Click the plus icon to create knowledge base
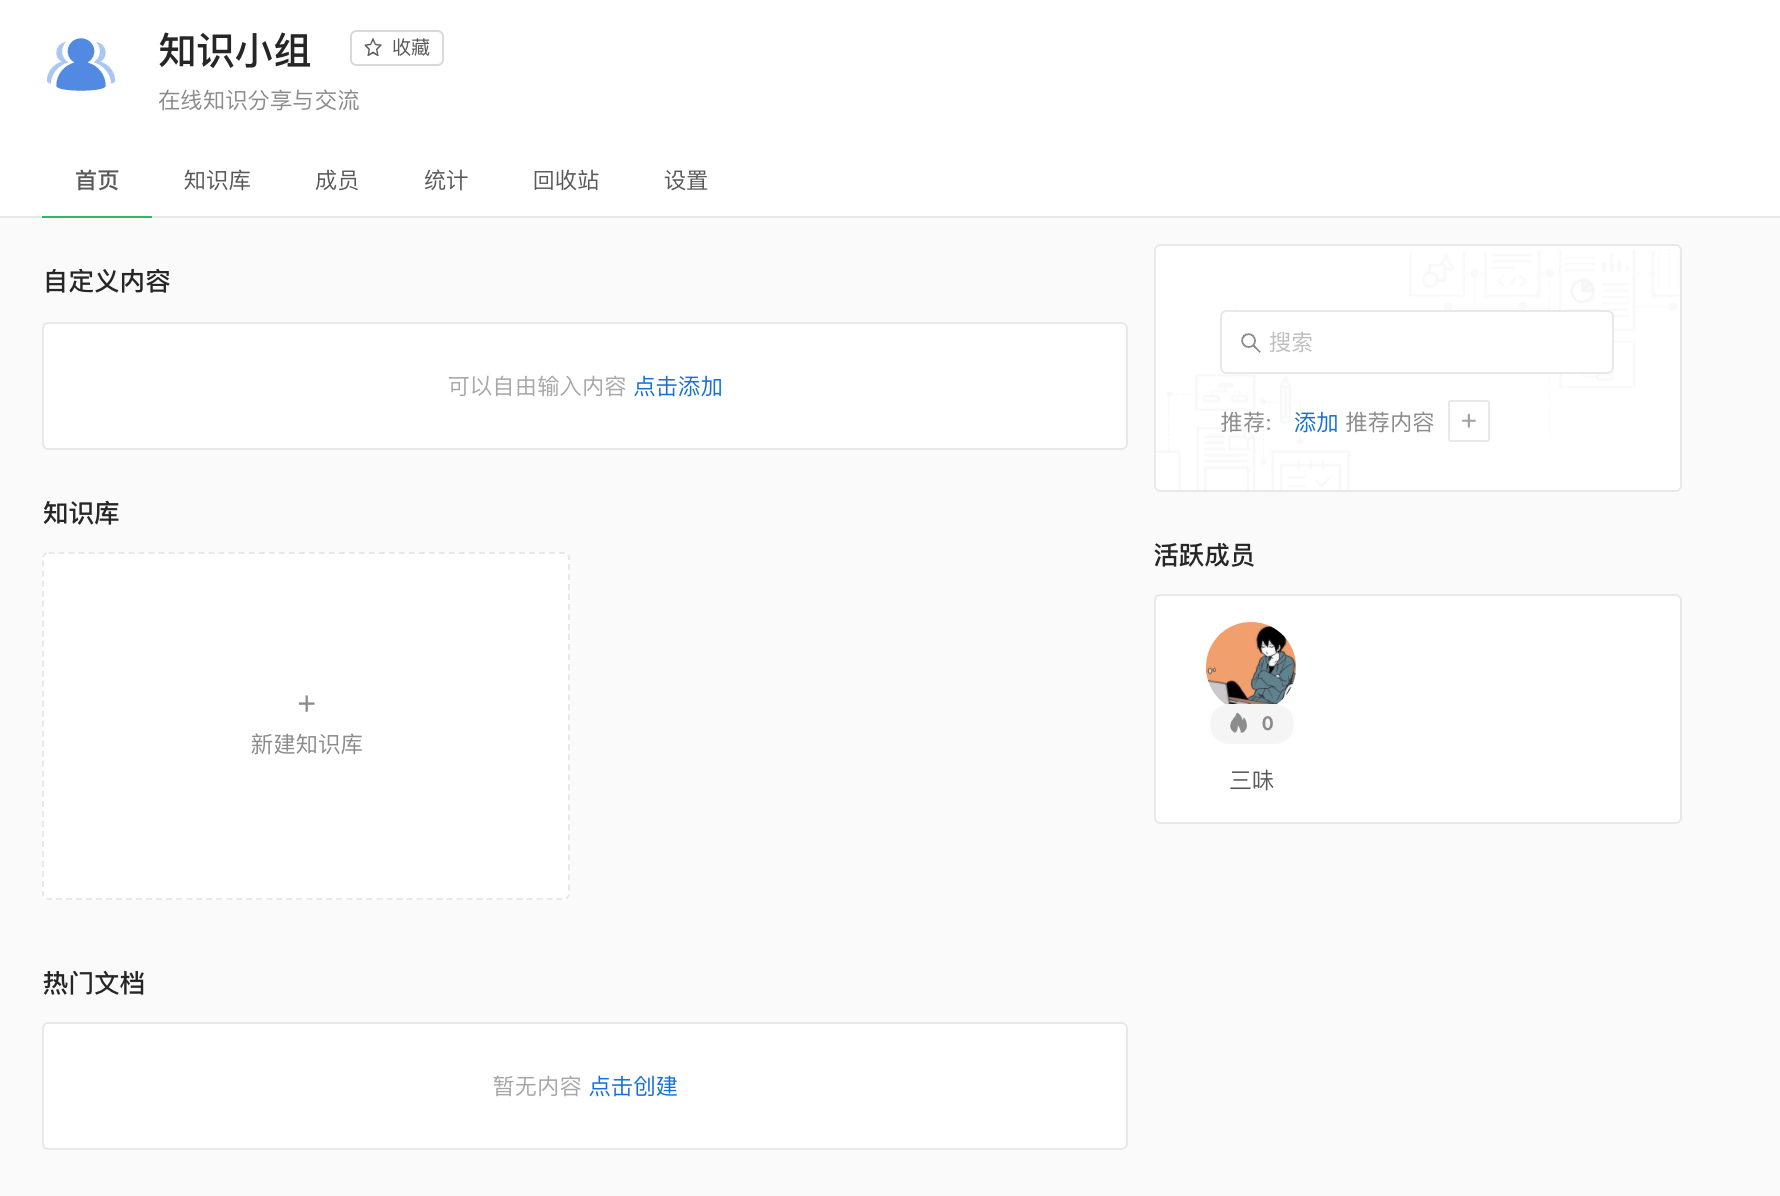1780x1196 pixels. [307, 704]
